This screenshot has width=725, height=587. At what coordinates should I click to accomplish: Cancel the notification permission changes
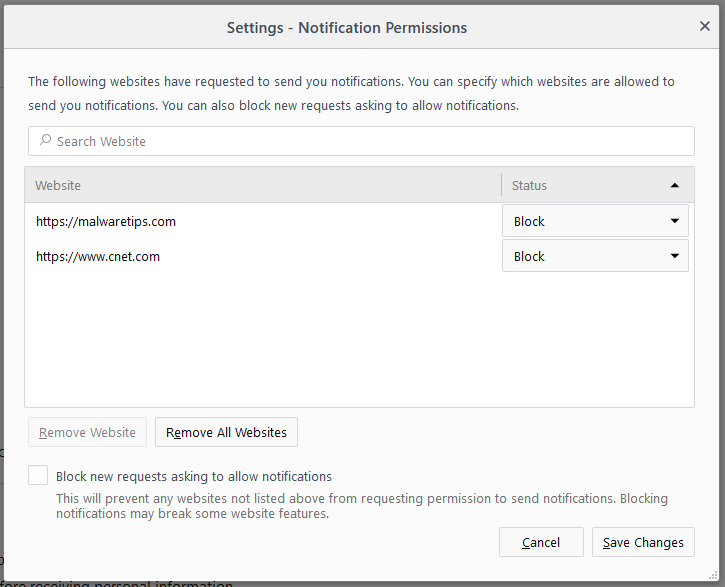click(541, 542)
